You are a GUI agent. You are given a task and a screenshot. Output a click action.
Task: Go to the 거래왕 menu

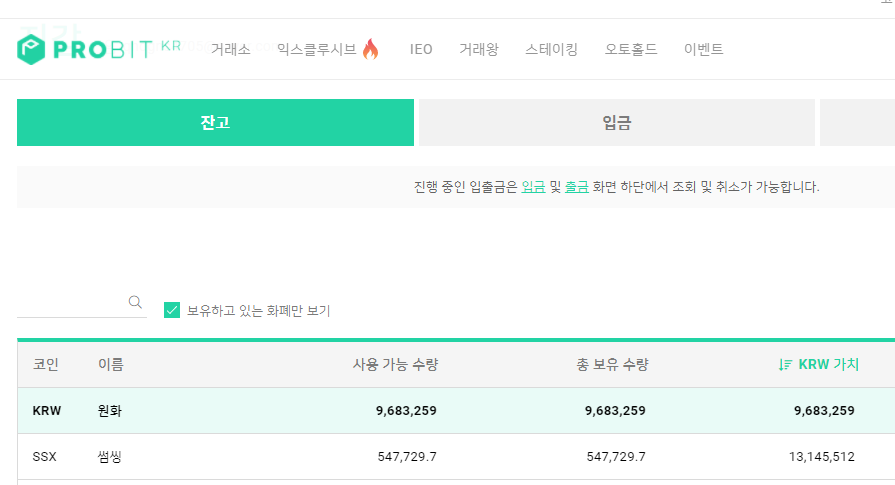479,49
